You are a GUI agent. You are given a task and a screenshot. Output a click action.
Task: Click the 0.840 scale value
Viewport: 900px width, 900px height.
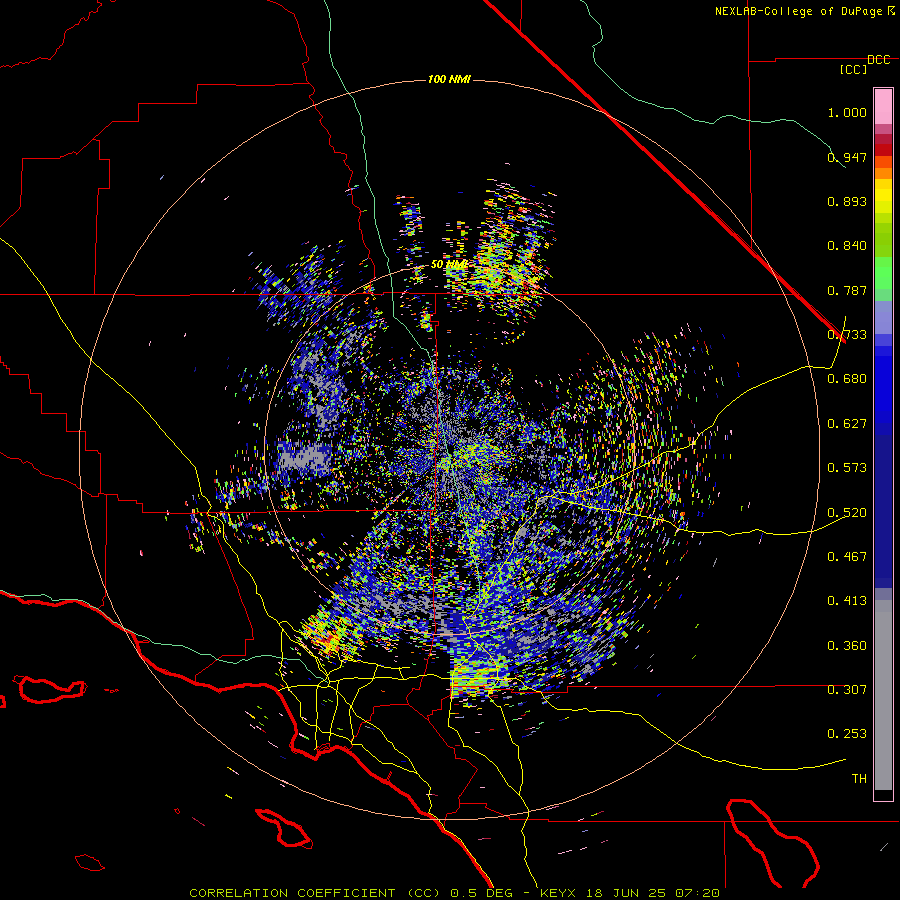(847, 246)
